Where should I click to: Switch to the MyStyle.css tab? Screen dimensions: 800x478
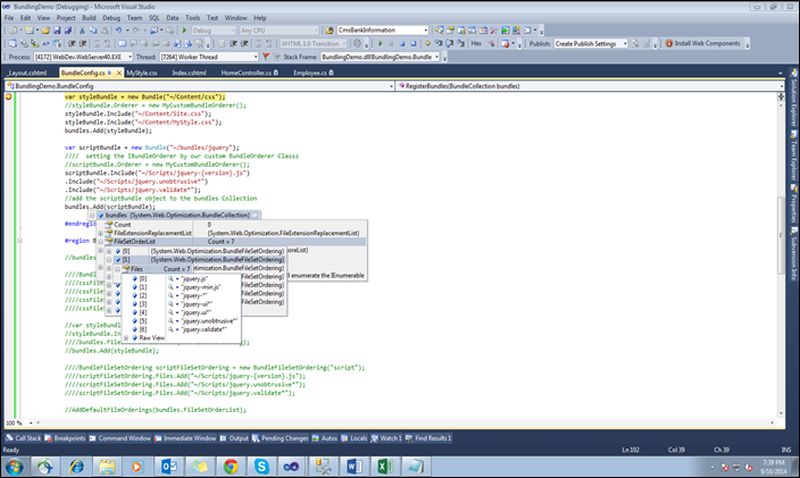(x=141, y=73)
